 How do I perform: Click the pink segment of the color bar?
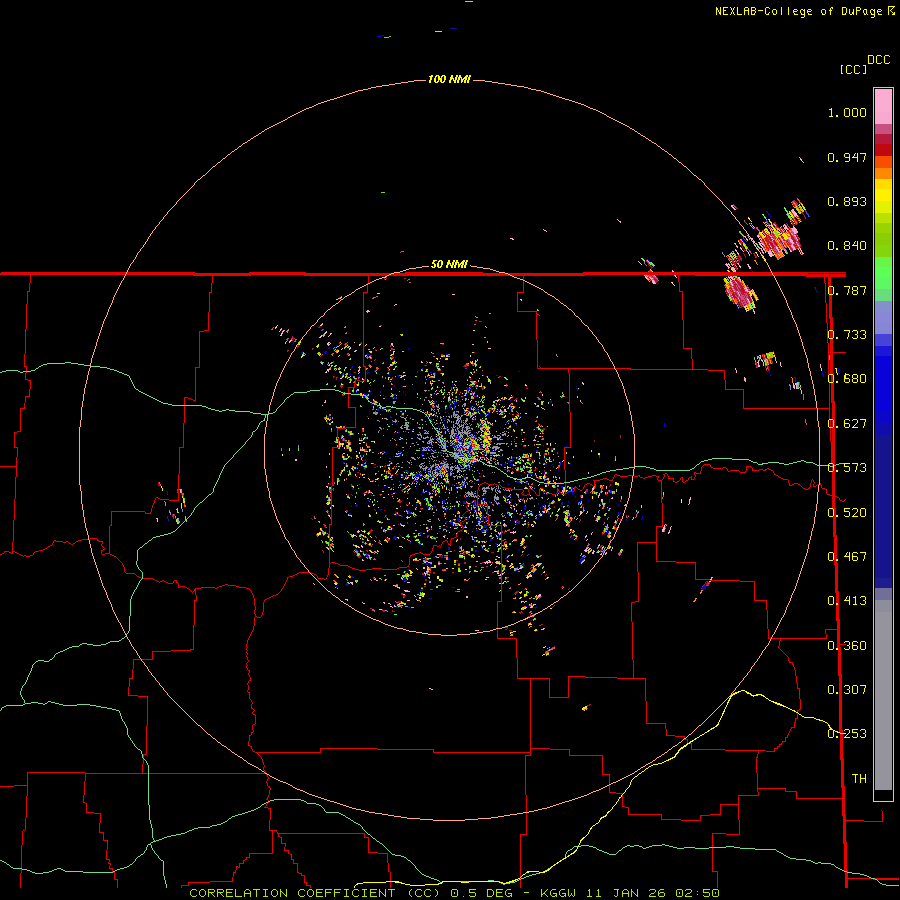point(883,107)
